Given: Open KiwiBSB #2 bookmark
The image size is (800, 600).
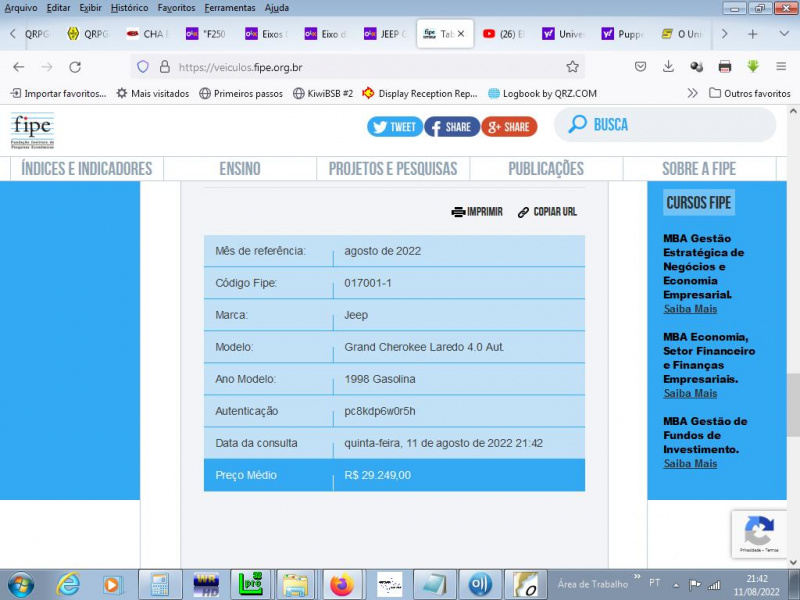Looking at the screenshot, I should tap(323, 93).
